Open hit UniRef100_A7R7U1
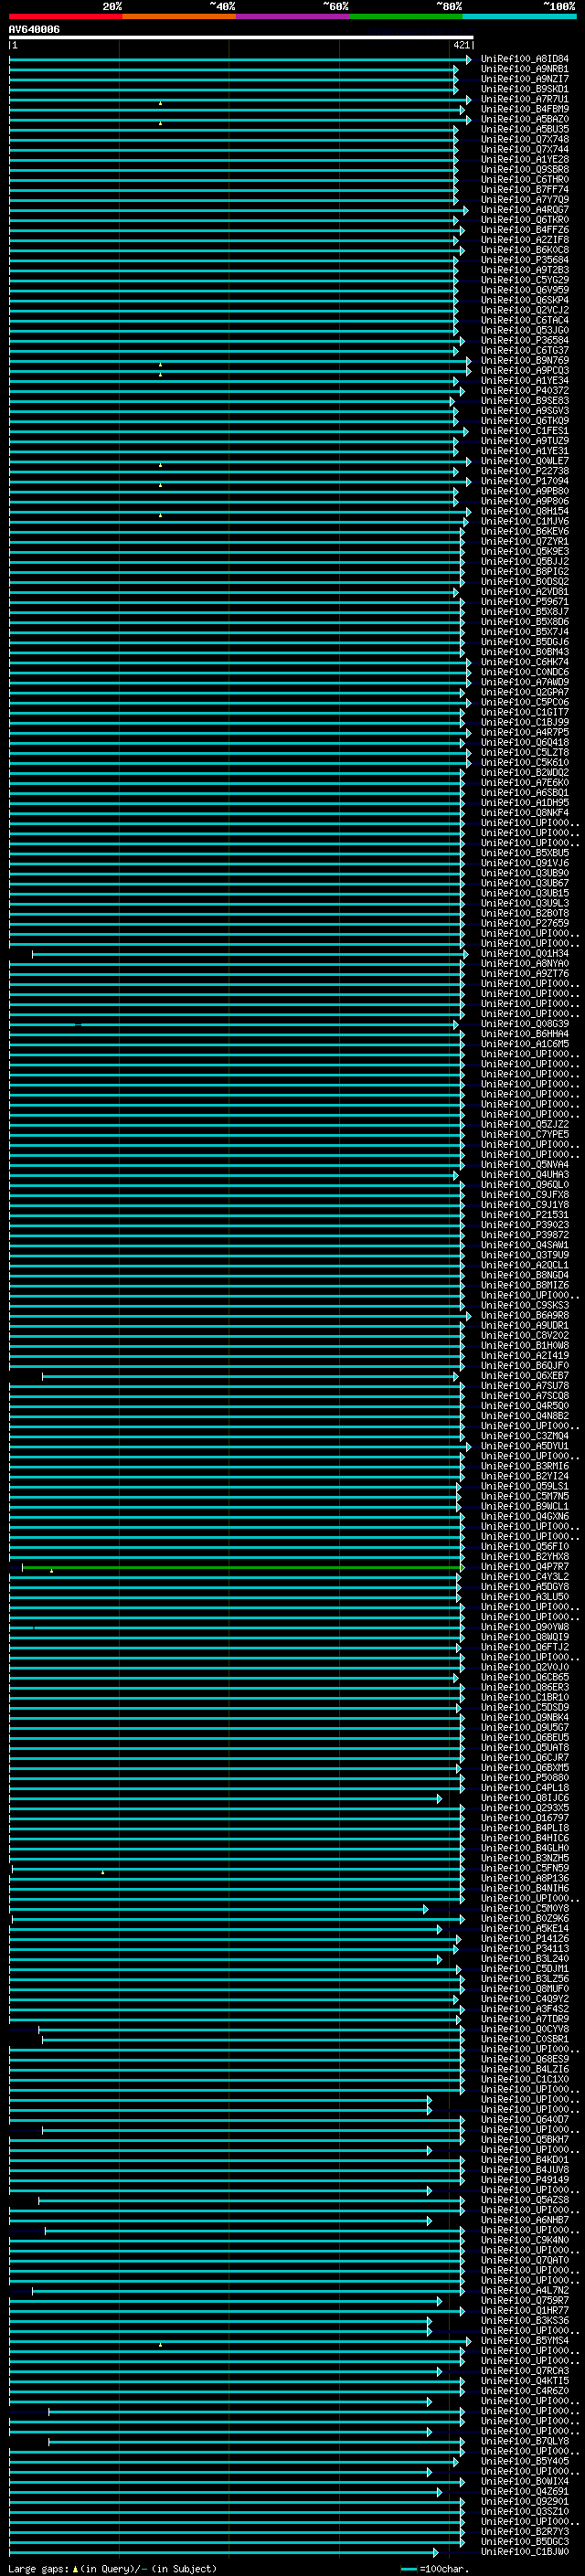This screenshot has height=2576, width=585. click(x=524, y=99)
